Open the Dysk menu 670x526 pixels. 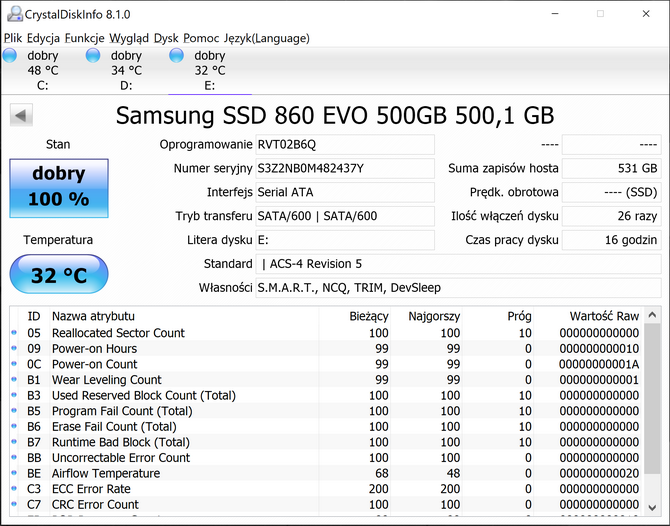[166, 38]
